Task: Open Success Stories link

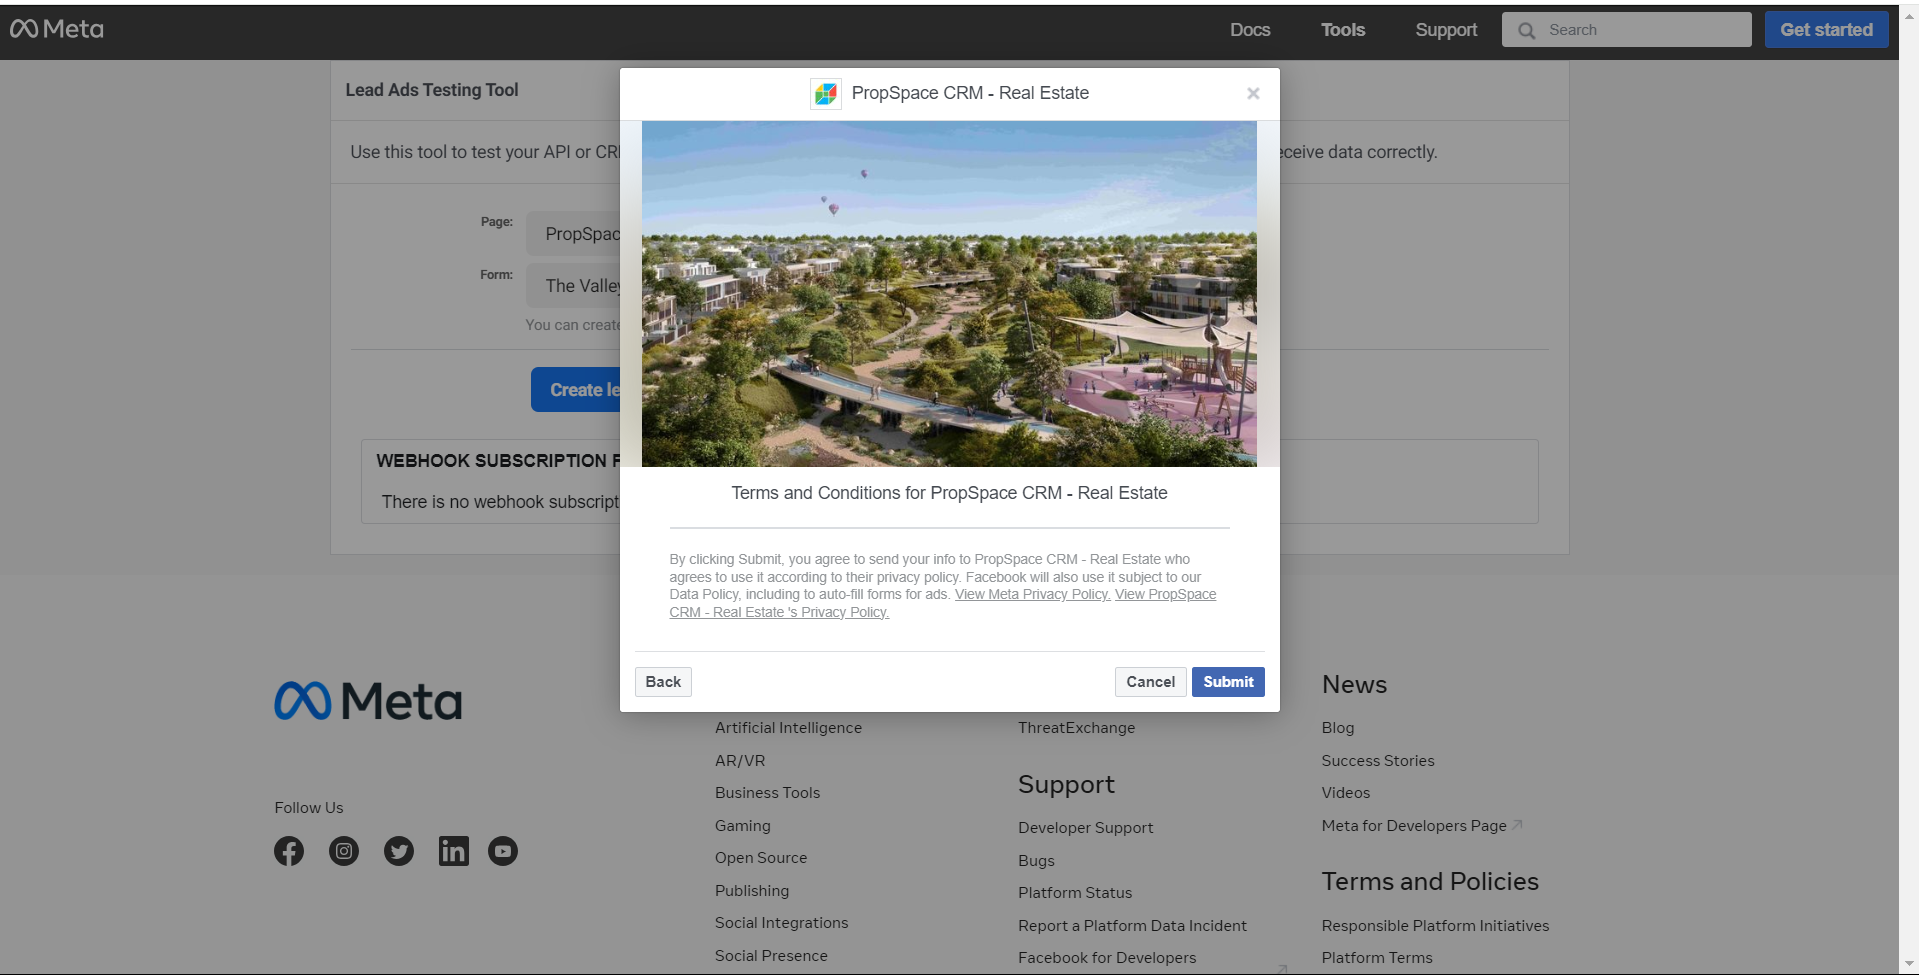Action: tap(1377, 761)
